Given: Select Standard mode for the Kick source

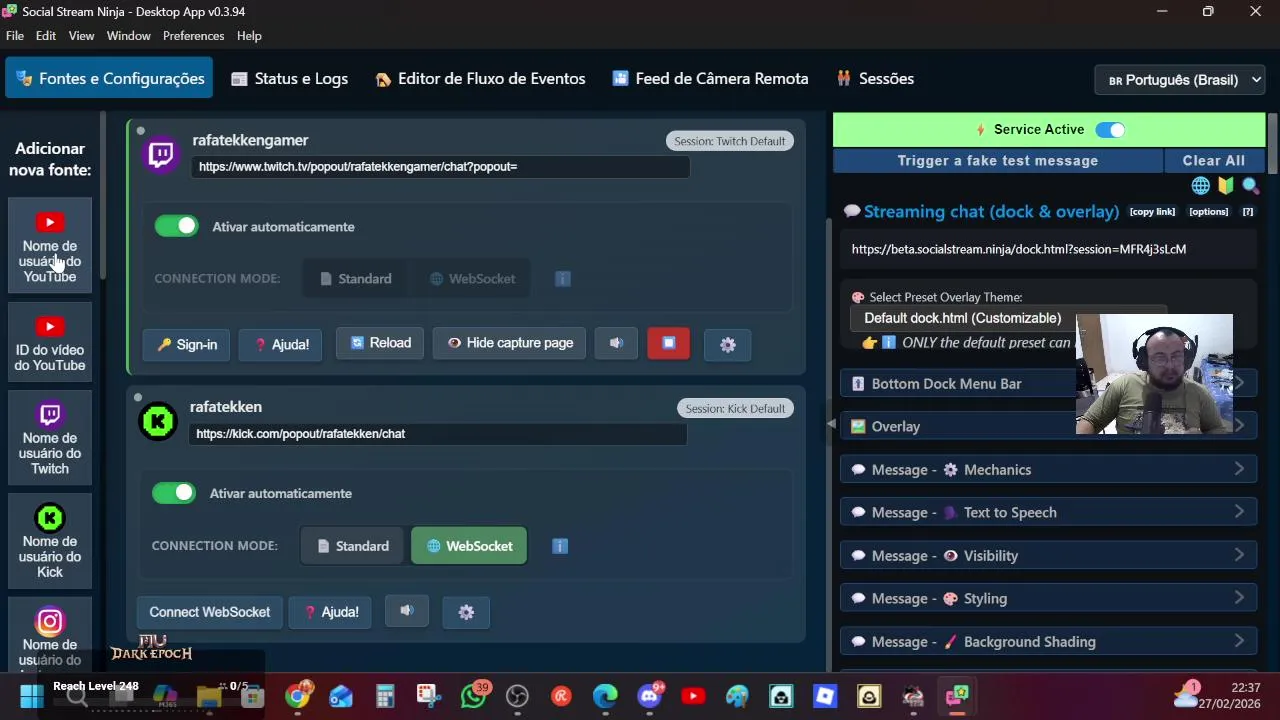Looking at the screenshot, I should (352, 546).
